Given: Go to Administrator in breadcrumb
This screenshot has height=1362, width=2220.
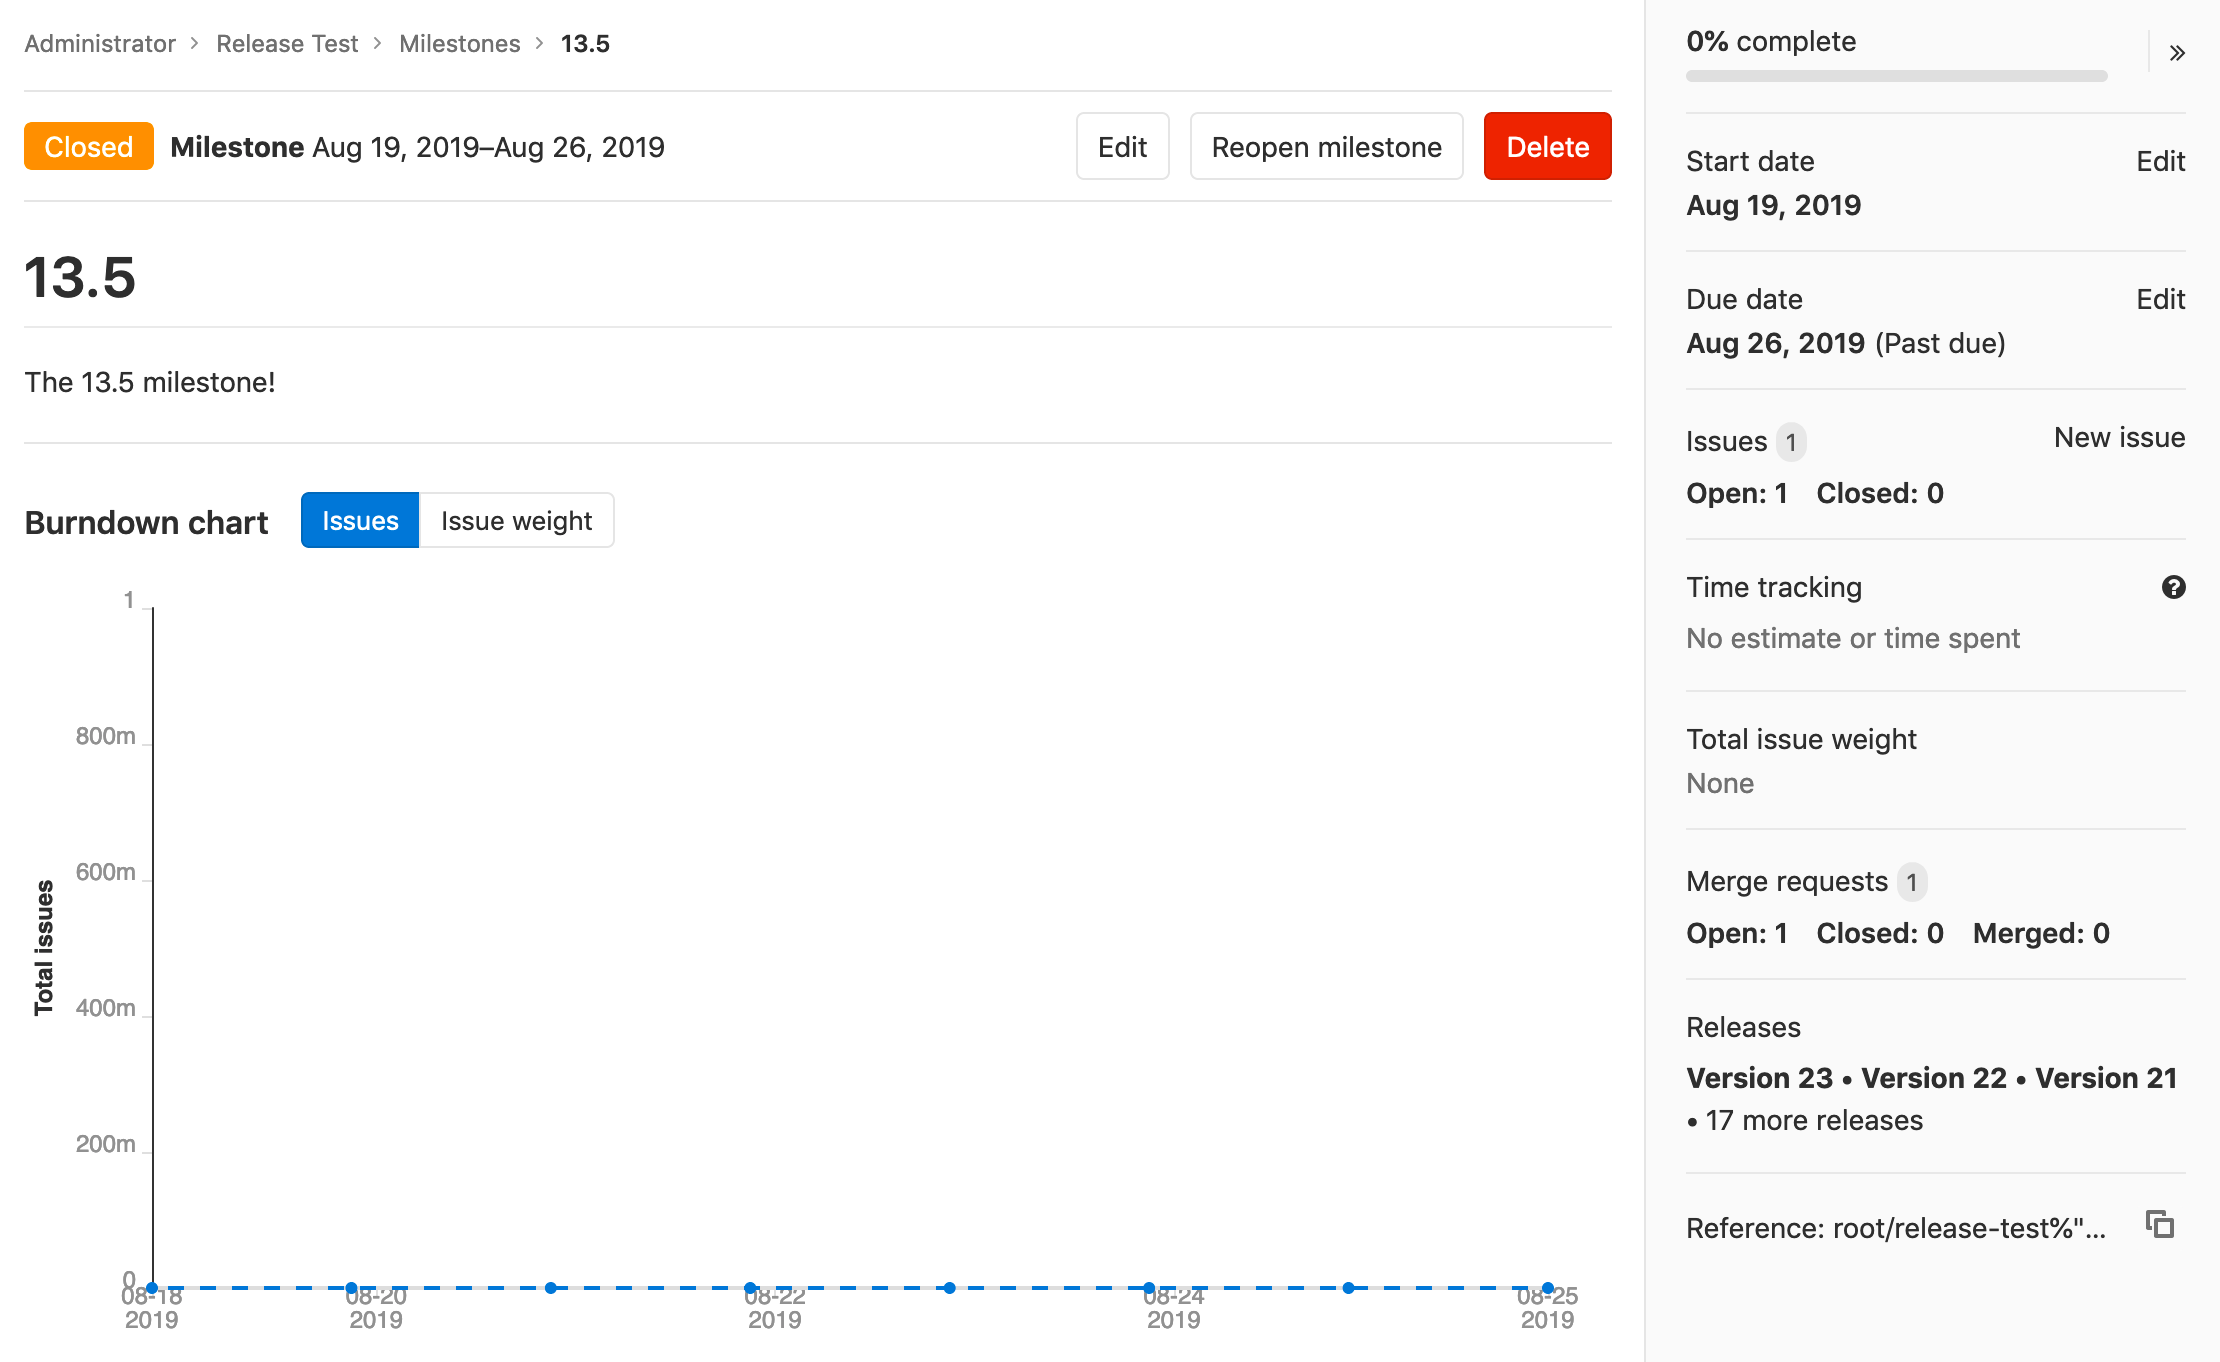Looking at the screenshot, I should pos(100,44).
